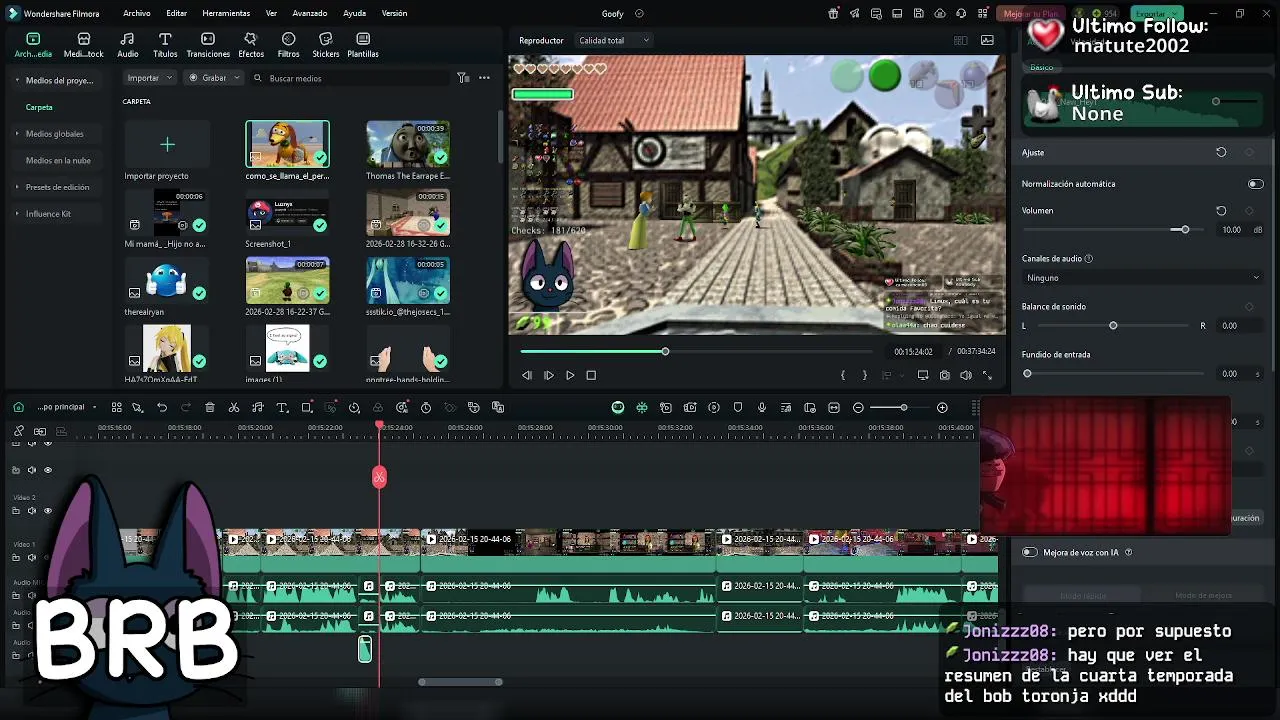The height and width of the screenshot is (720, 1280).
Task: Click the gift icon in title bar
Action: pyautogui.click(x=833, y=13)
